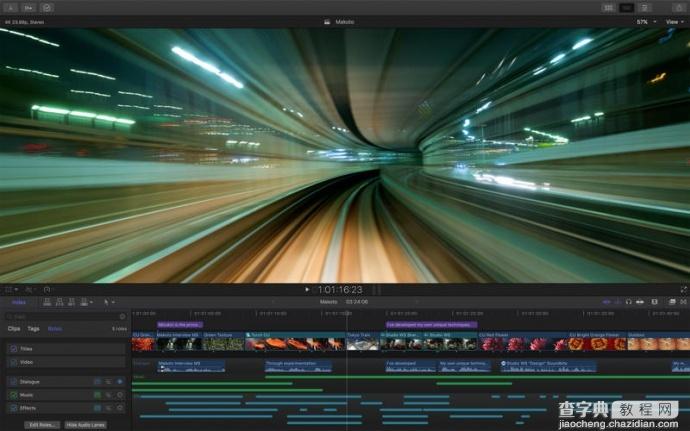Show the browser grid layout icon
The width and height of the screenshot is (690, 431).
click(608, 7)
